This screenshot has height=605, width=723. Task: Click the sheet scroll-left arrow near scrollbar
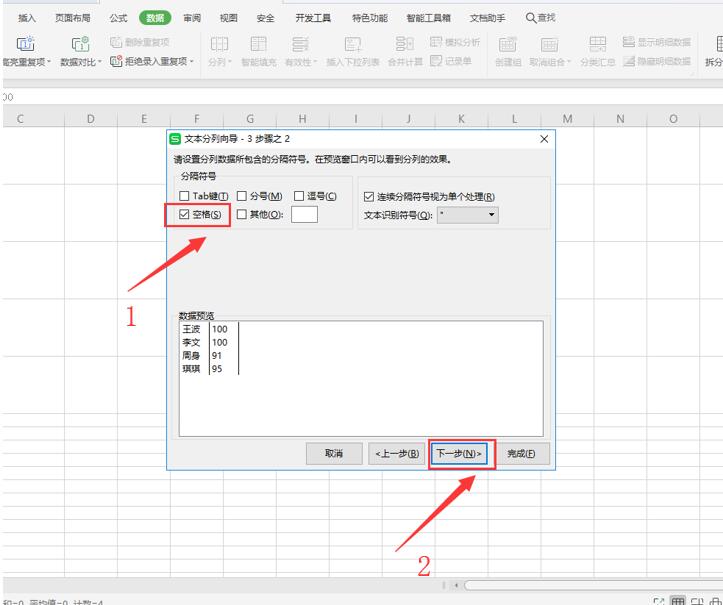(x=456, y=585)
